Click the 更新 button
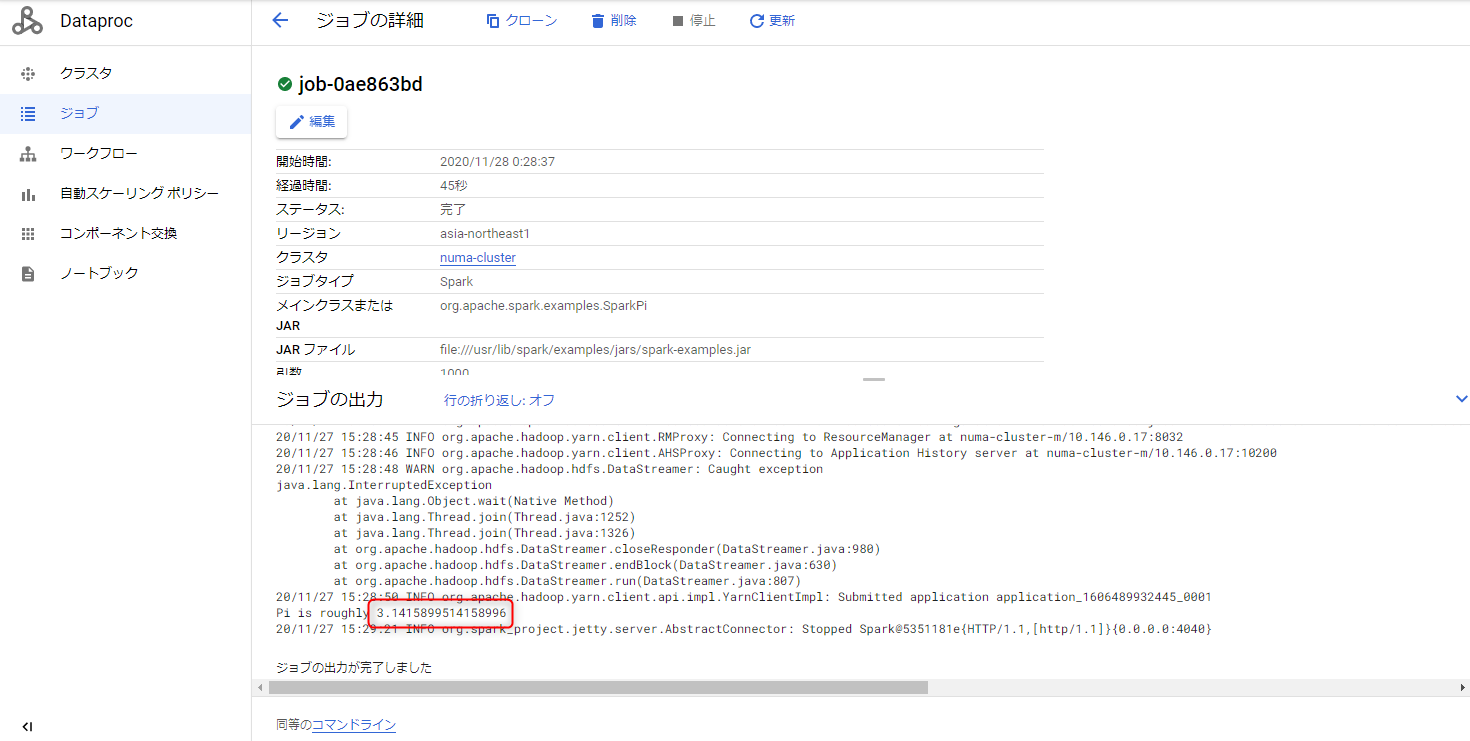Screen dimensions: 1470x741 pos(772,21)
